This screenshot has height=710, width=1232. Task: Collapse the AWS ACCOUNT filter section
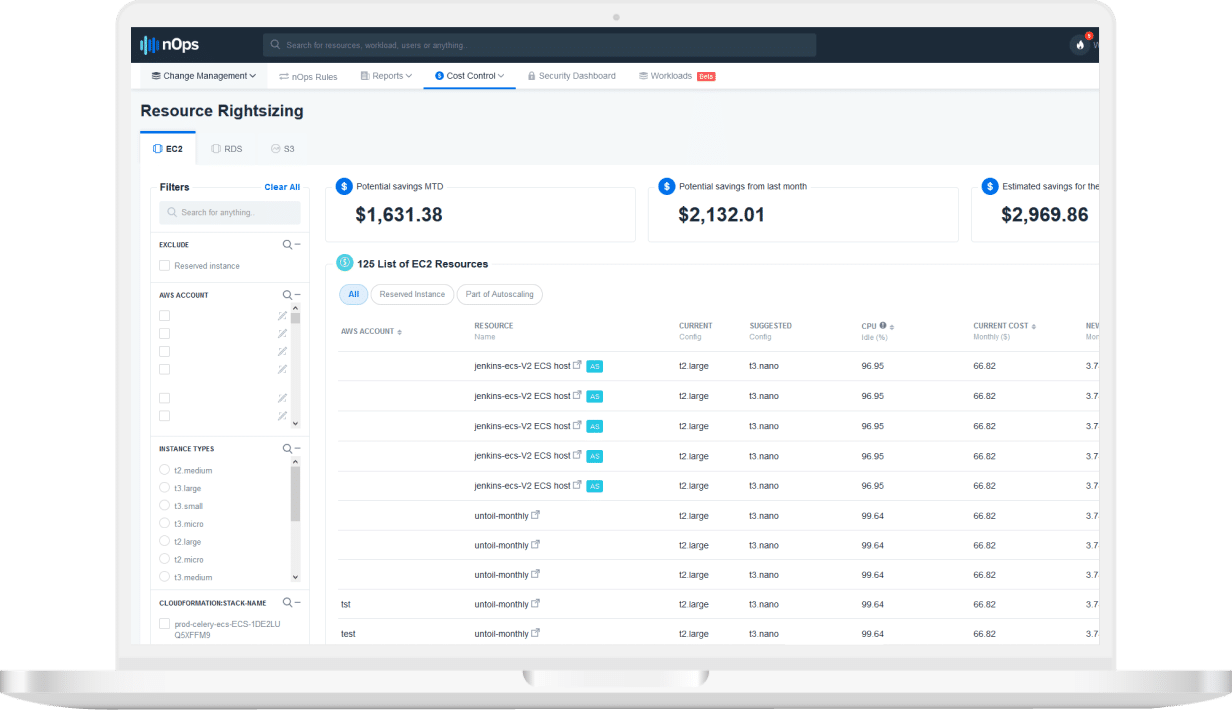298,296
